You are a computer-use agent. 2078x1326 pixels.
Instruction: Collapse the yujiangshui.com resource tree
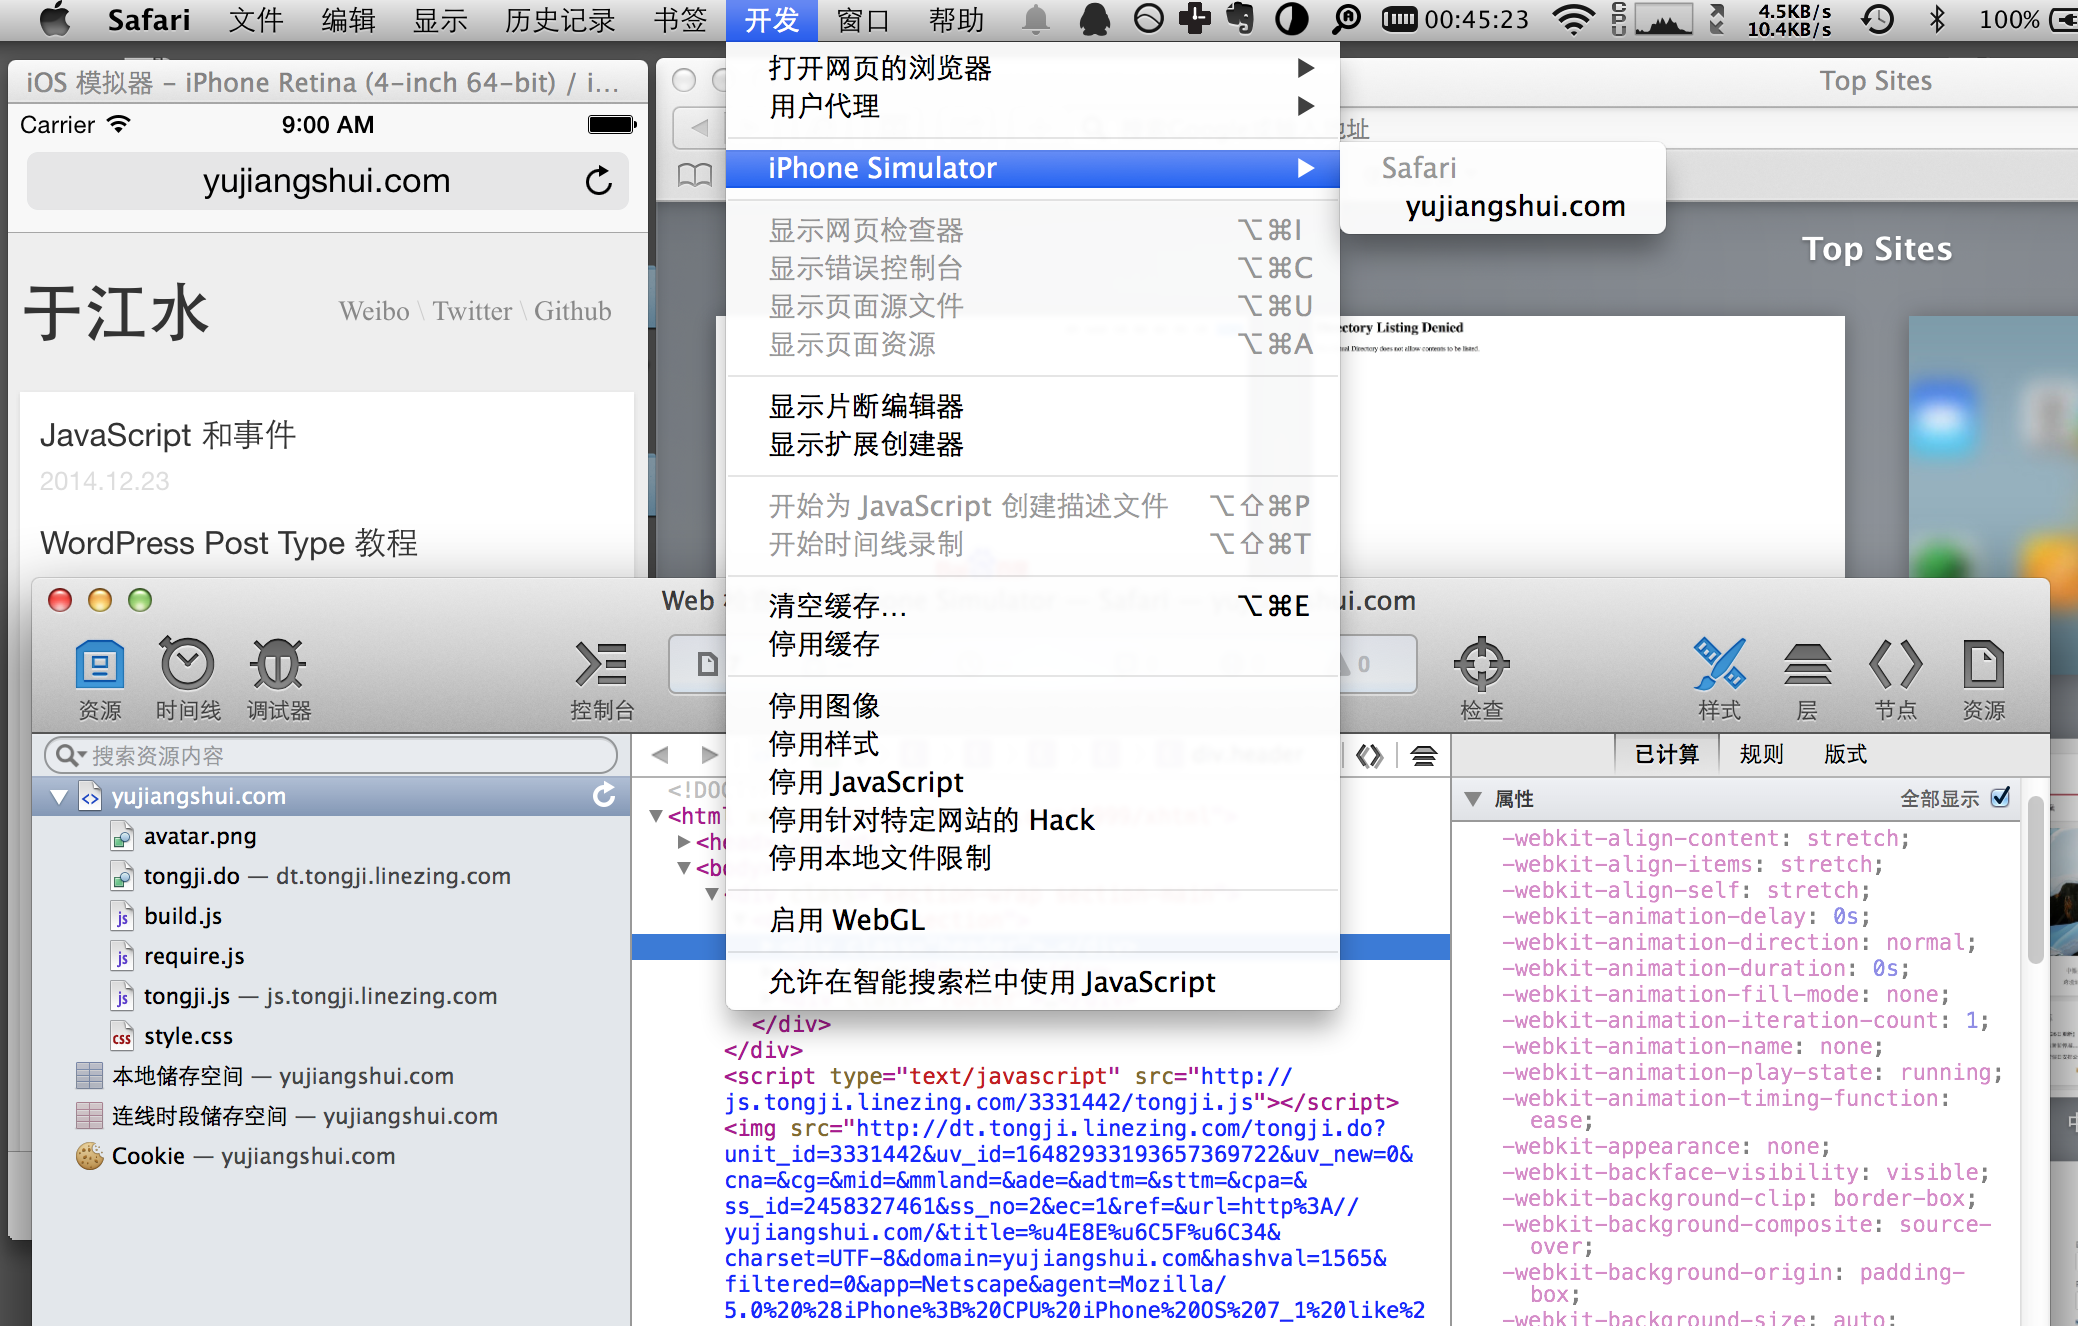pos(59,796)
